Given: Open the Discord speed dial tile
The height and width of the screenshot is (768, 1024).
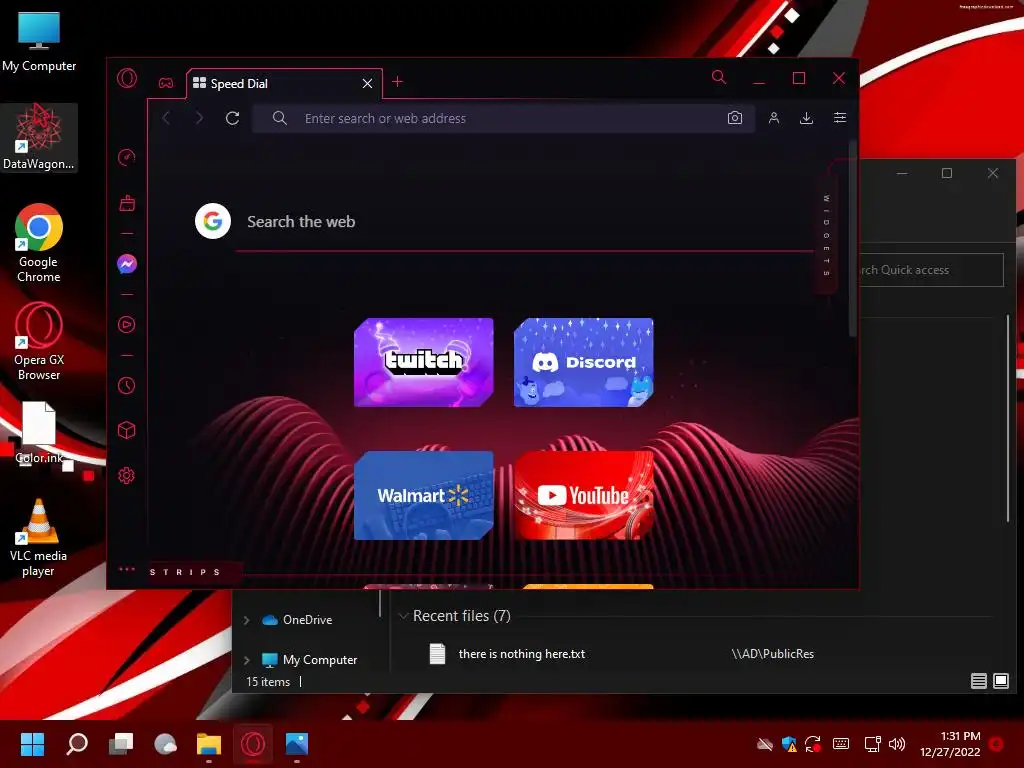Looking at the screenshot, I should point(583,362).
